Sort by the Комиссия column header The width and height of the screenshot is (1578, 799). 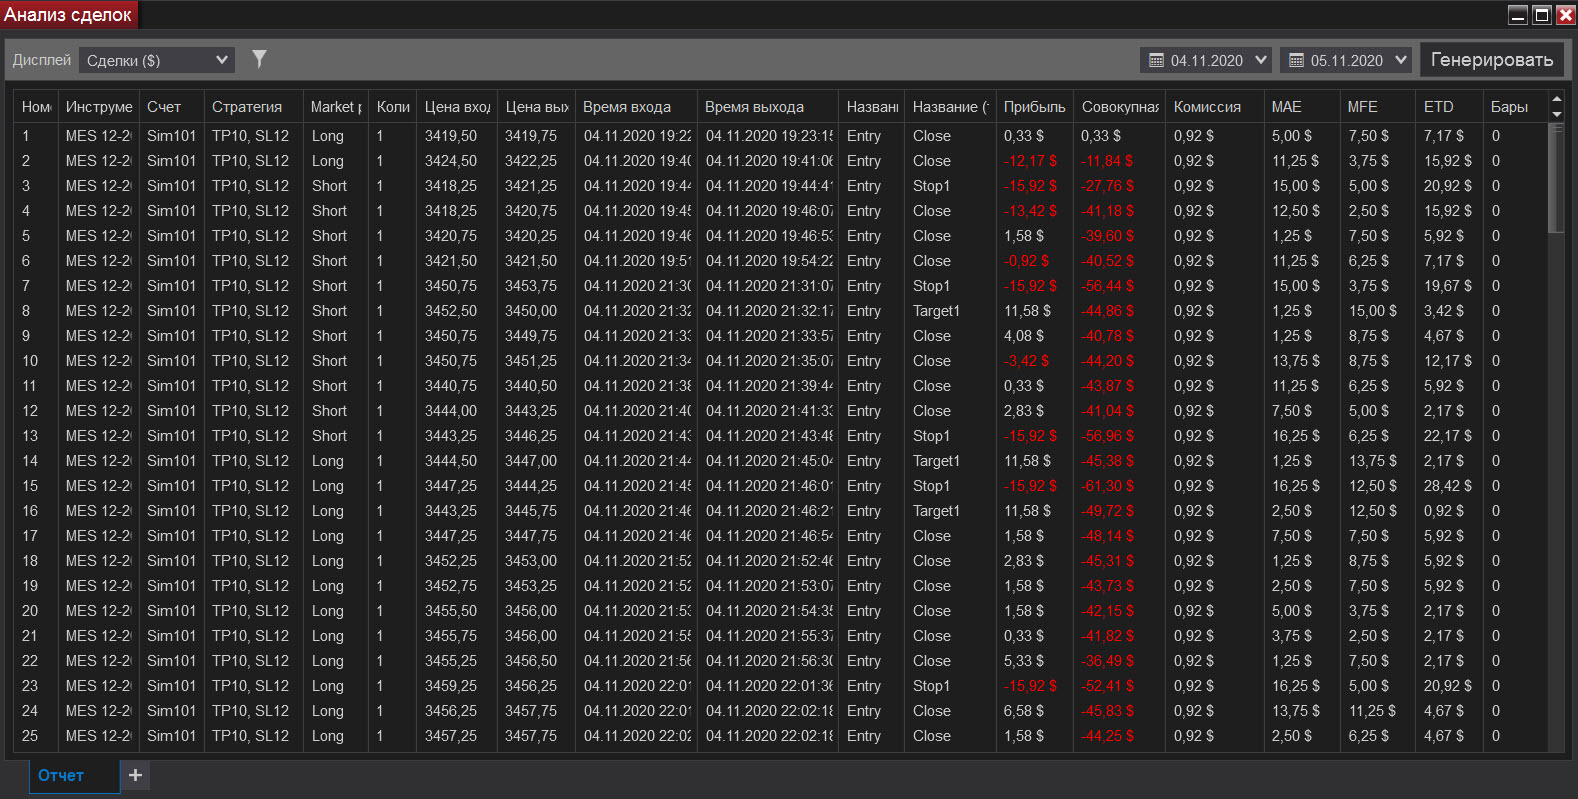click(1214, 107)
